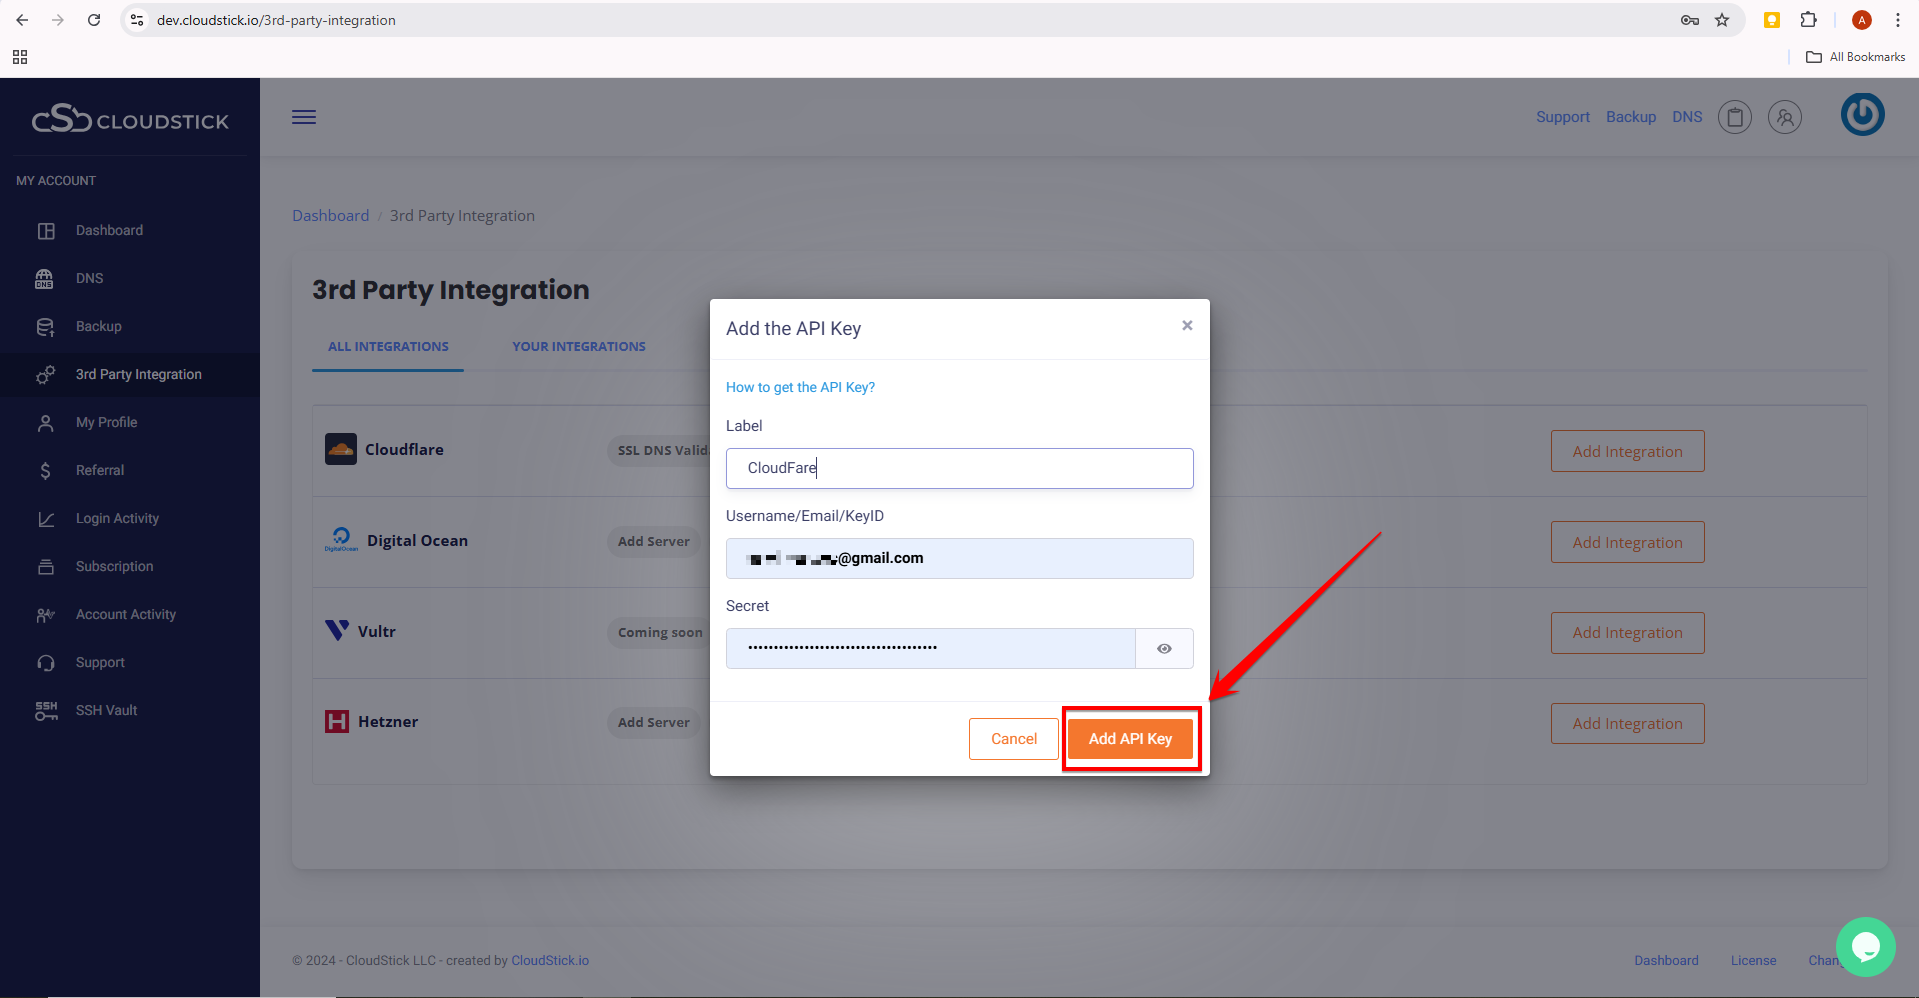Open the browser extensions puzzle icon
The image size is (1919, 998).
click(1808, 20)
